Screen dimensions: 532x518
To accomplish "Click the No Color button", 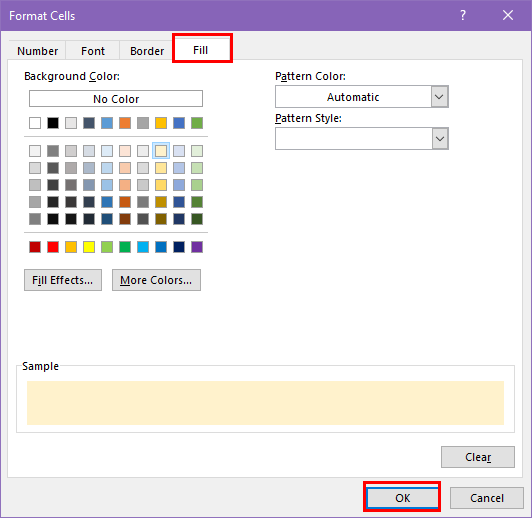I will 116,99.
